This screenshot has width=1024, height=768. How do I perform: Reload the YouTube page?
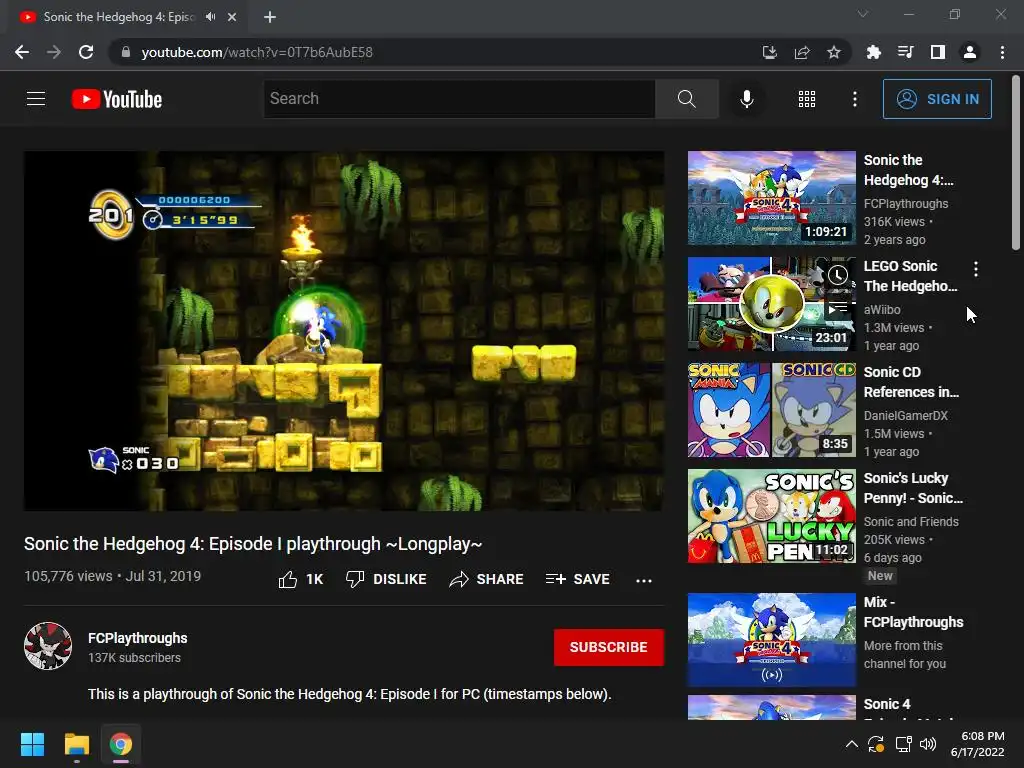pyautogui.click(x=86, y=52)
